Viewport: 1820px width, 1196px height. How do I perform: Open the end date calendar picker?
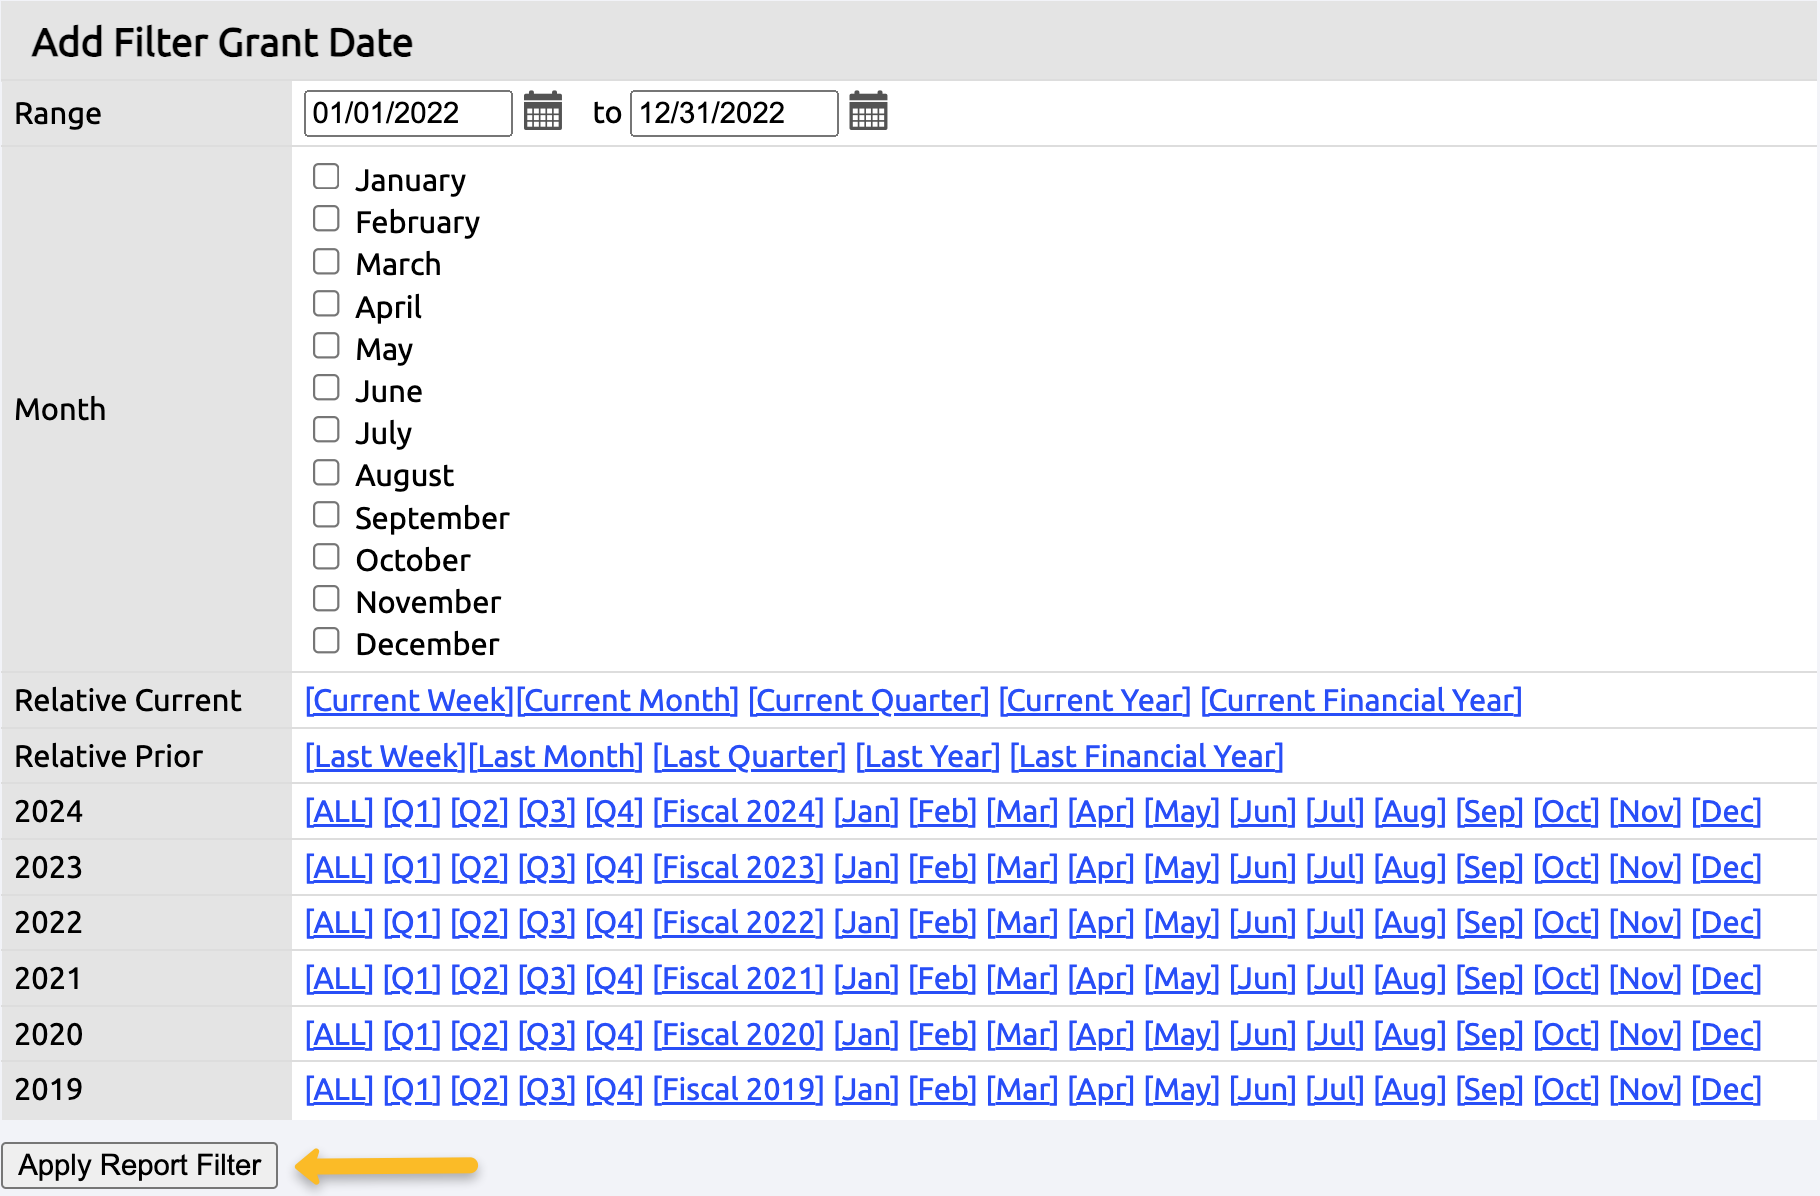pyautogui.click(x=868, y=111)
